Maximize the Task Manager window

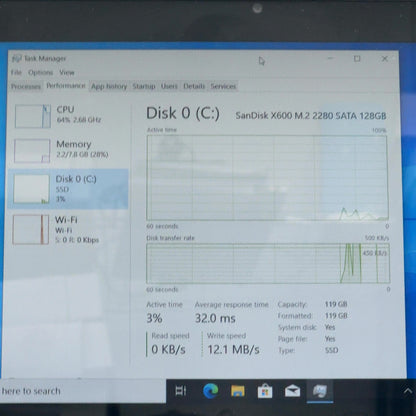(x=357, y=59)
